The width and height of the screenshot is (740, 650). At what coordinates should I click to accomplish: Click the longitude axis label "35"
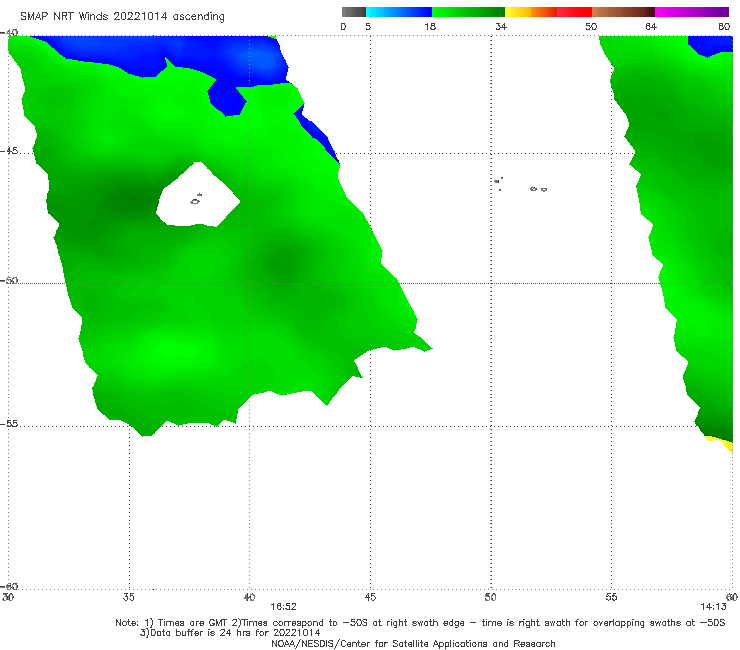point(128,597)
